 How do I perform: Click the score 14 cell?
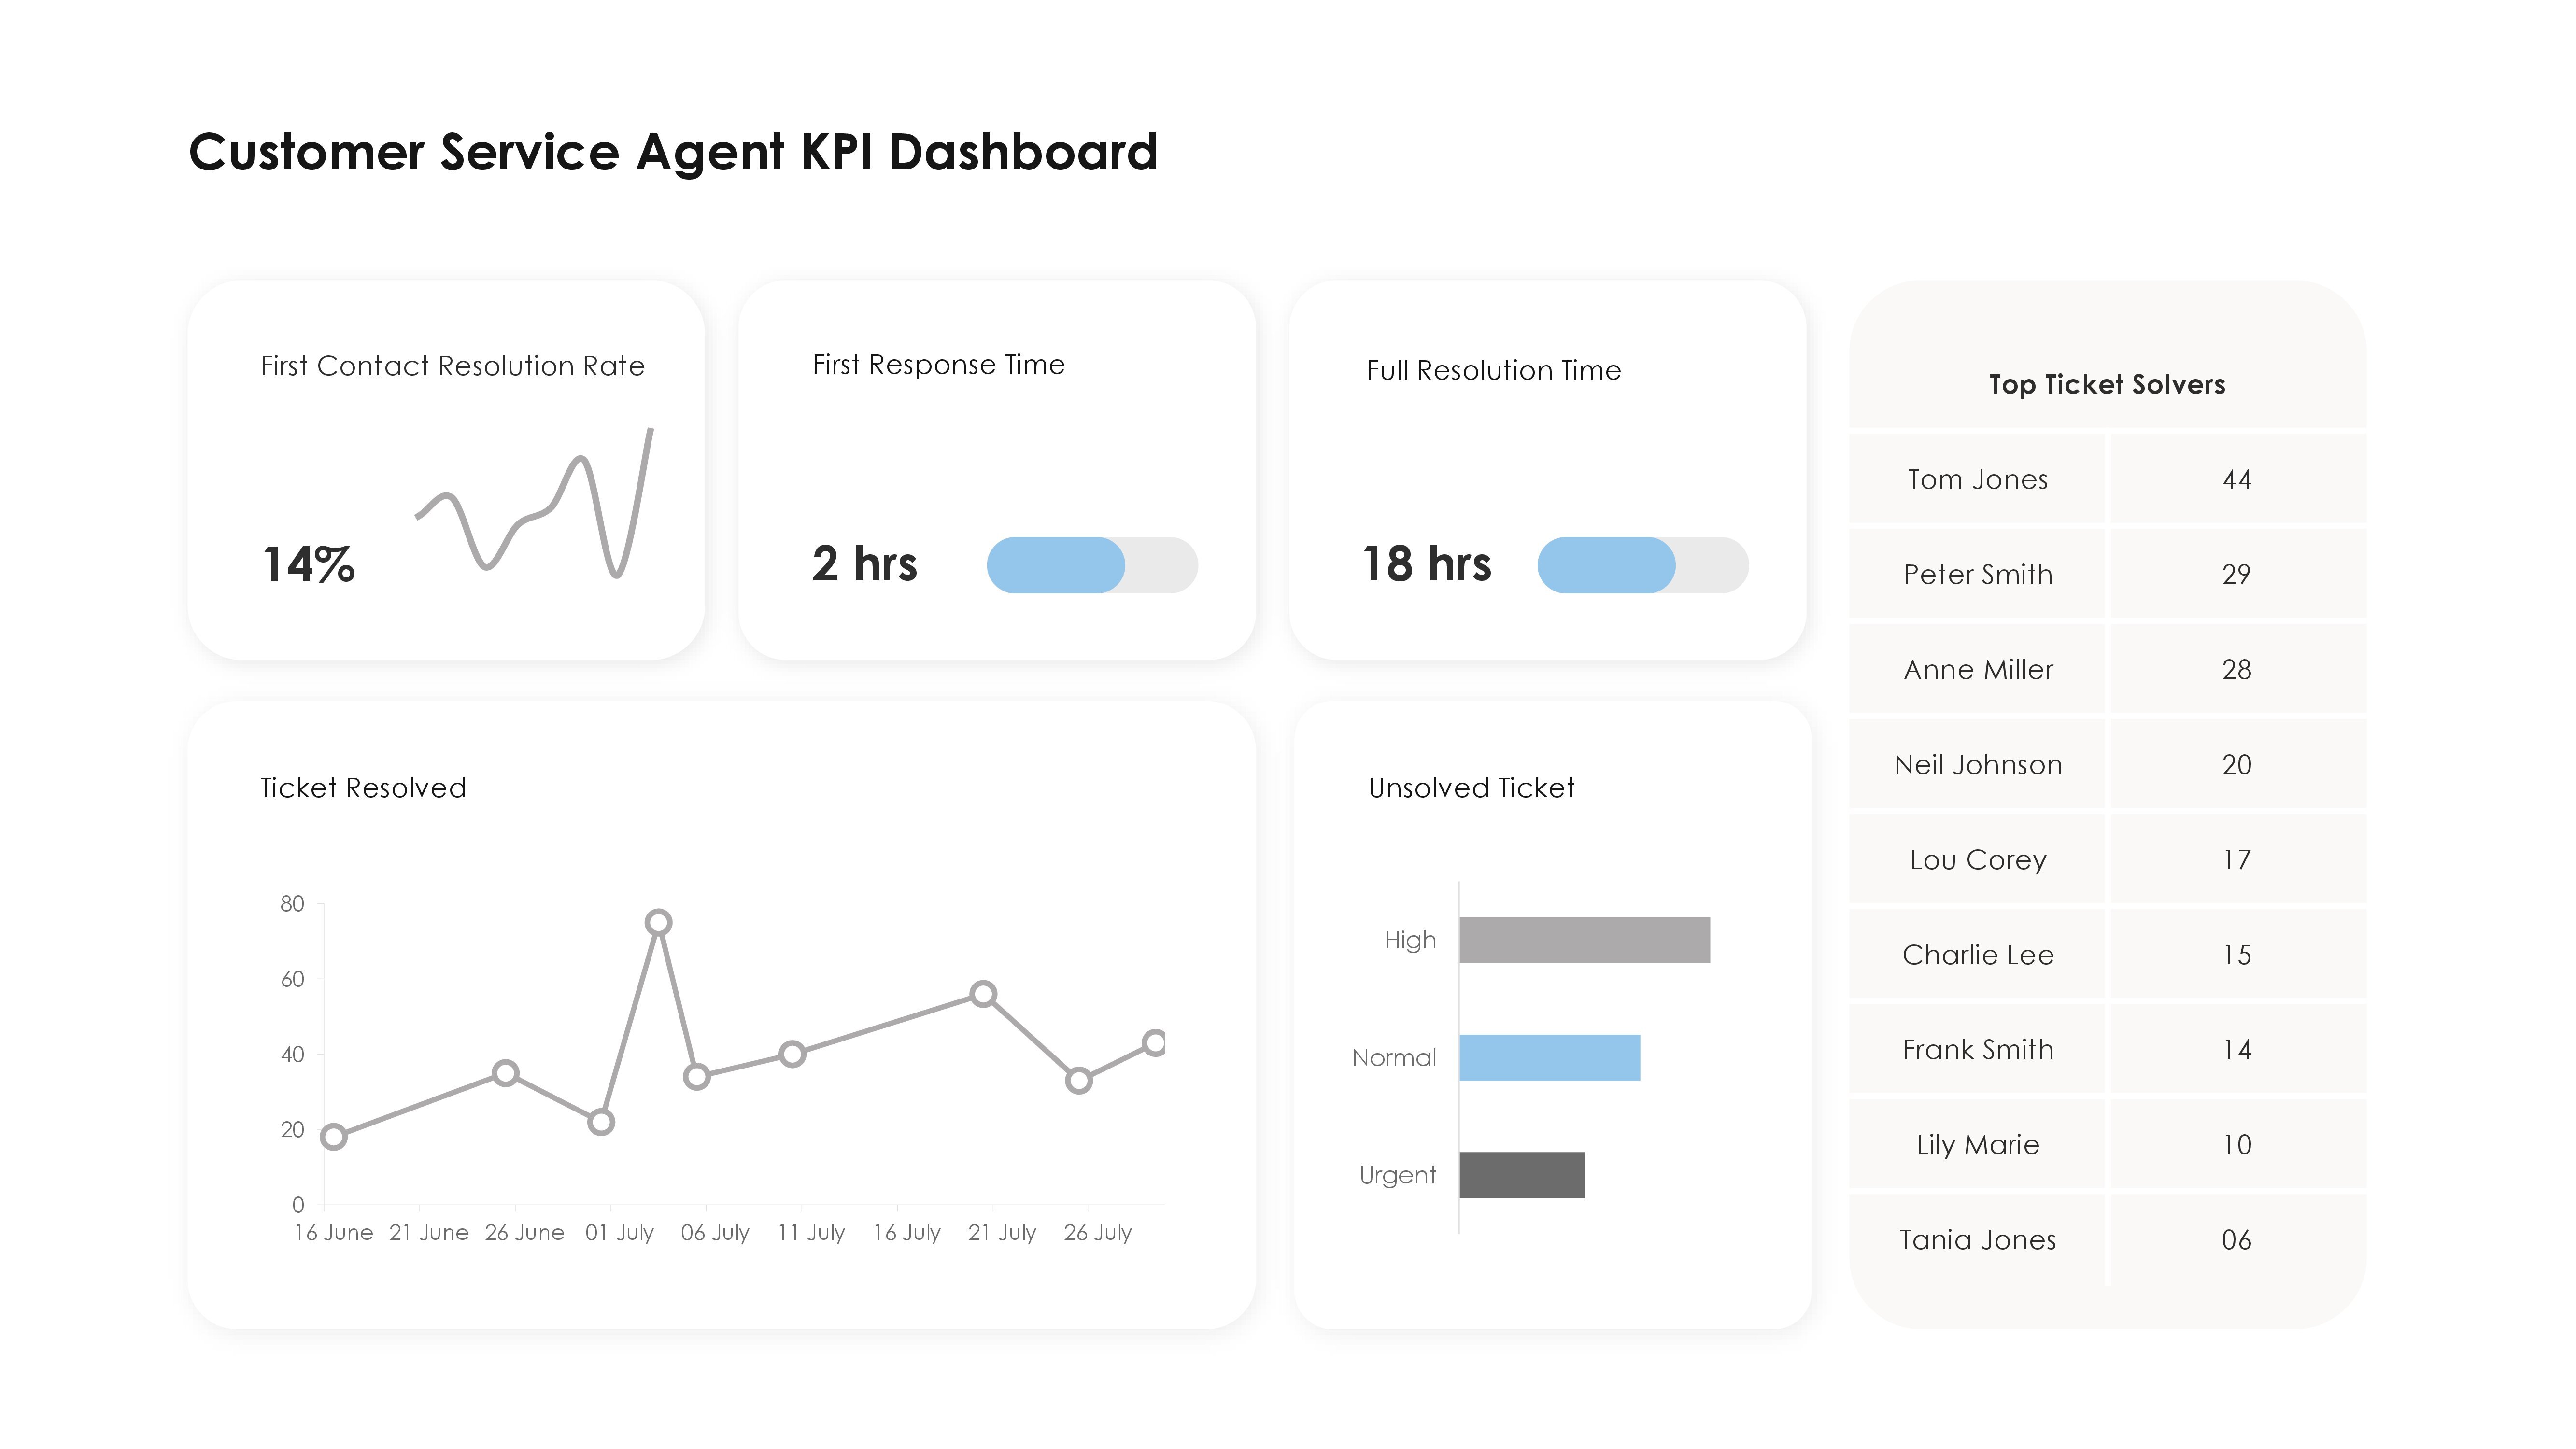[x=2238, y=1049]
